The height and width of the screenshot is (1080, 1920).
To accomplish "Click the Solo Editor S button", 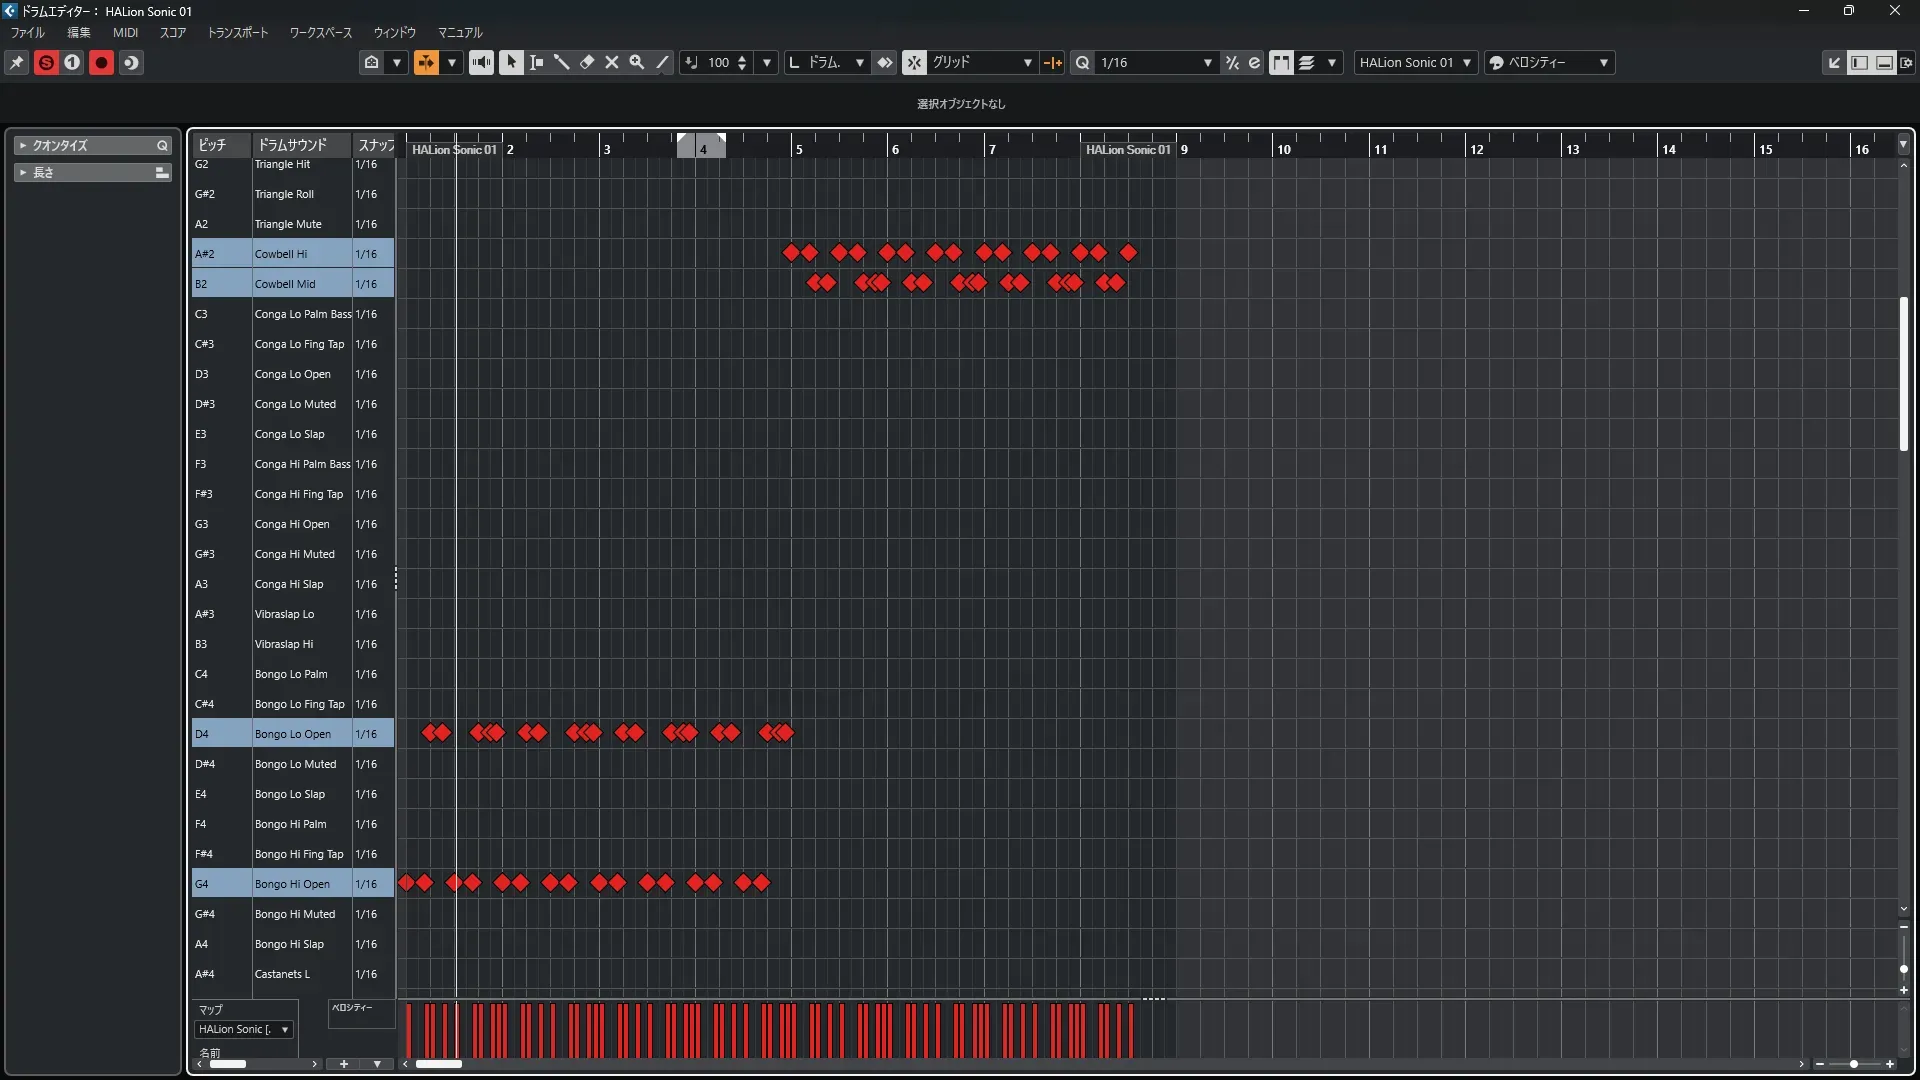I will pyautogui.click(x=46, y=62).
